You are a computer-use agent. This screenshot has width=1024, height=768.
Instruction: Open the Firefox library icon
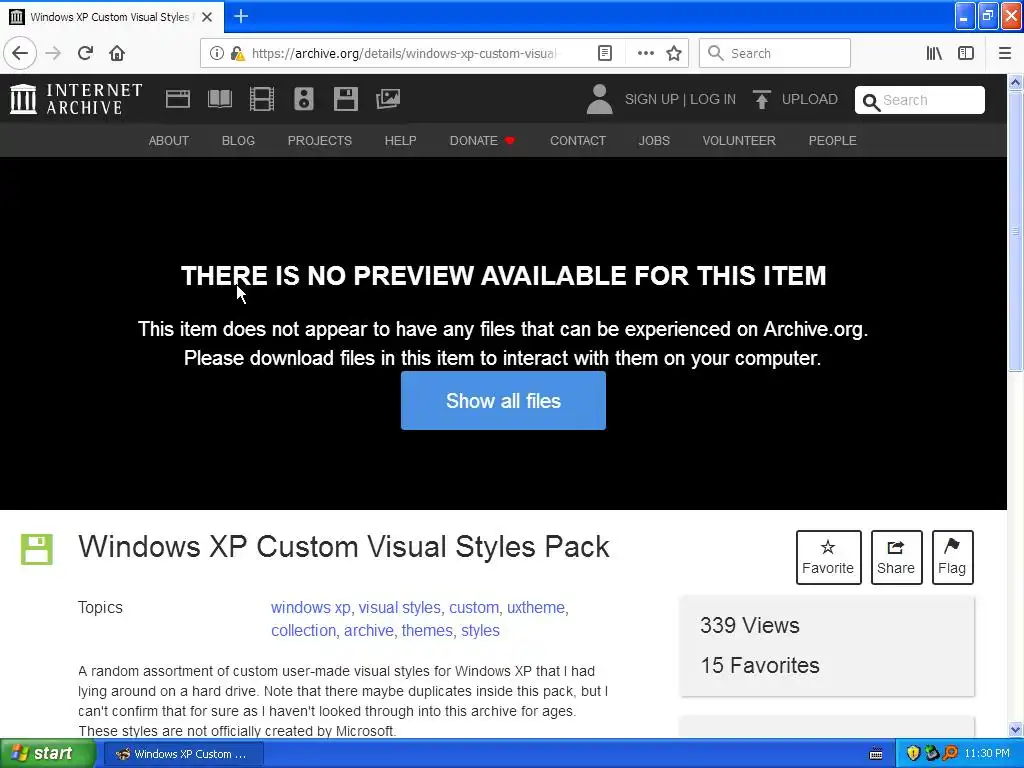(934, 53)
